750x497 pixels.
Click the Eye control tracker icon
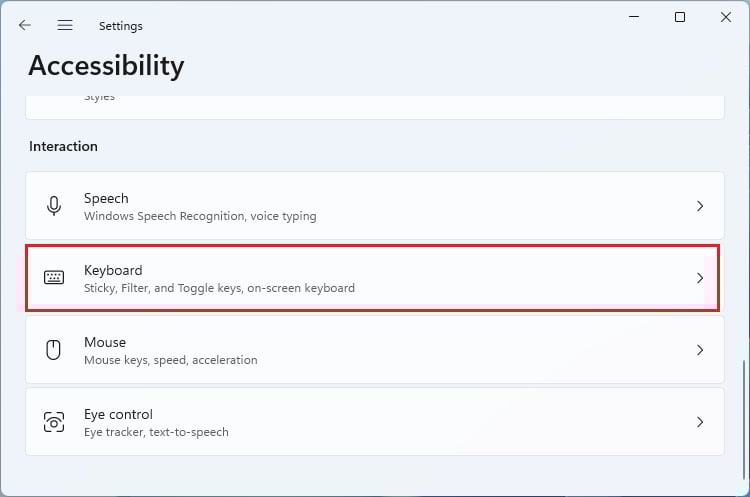tap(54, 422)
